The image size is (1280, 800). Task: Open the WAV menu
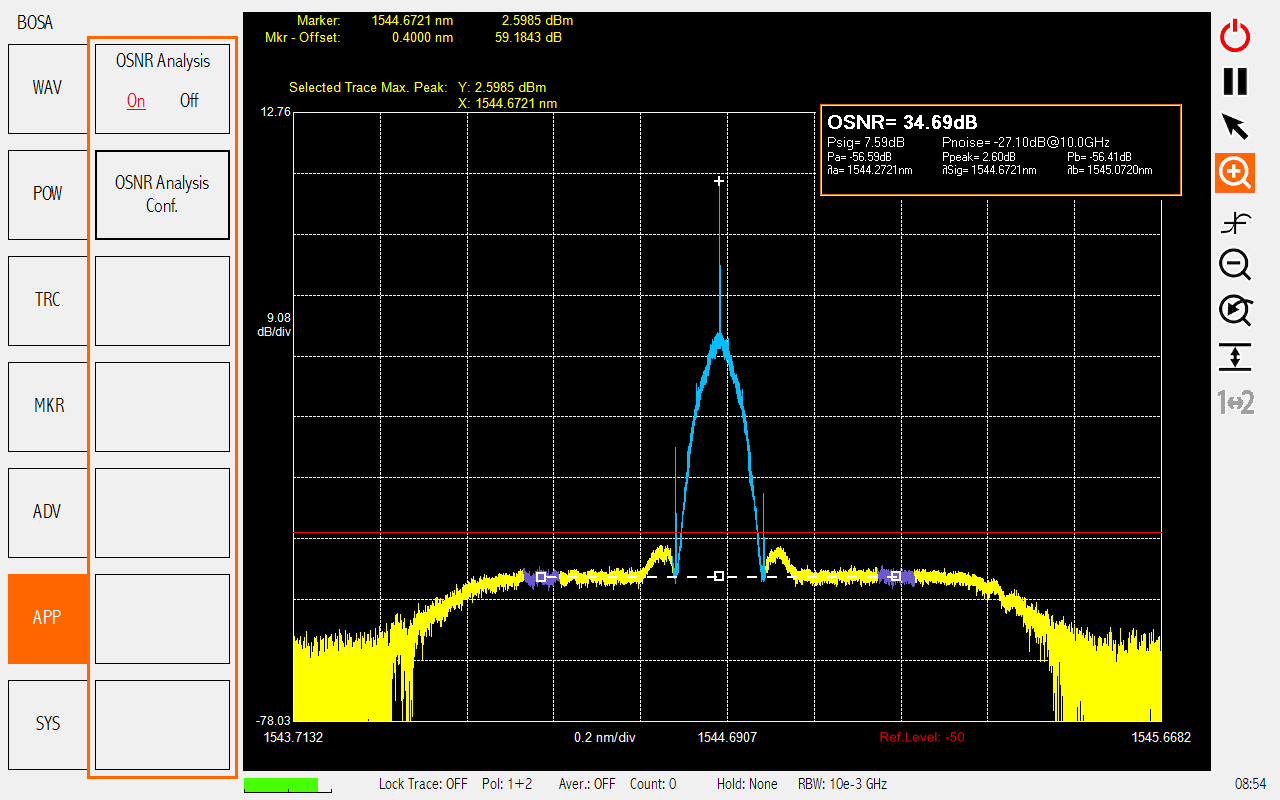click(48, 88)
